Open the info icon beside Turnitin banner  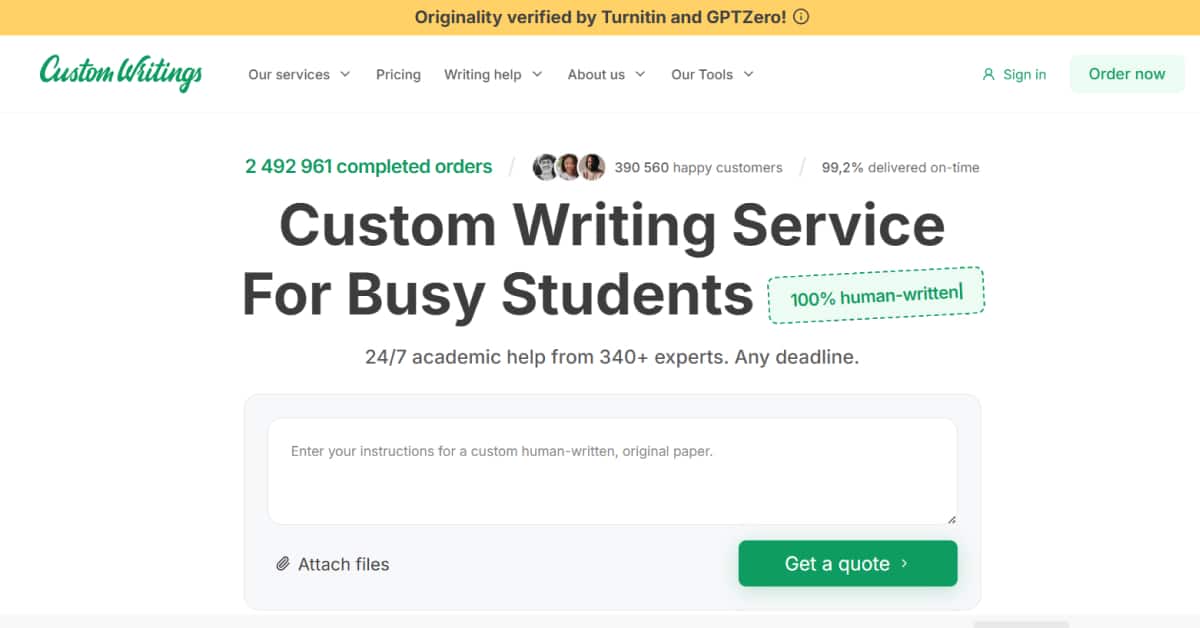[801, 17]
